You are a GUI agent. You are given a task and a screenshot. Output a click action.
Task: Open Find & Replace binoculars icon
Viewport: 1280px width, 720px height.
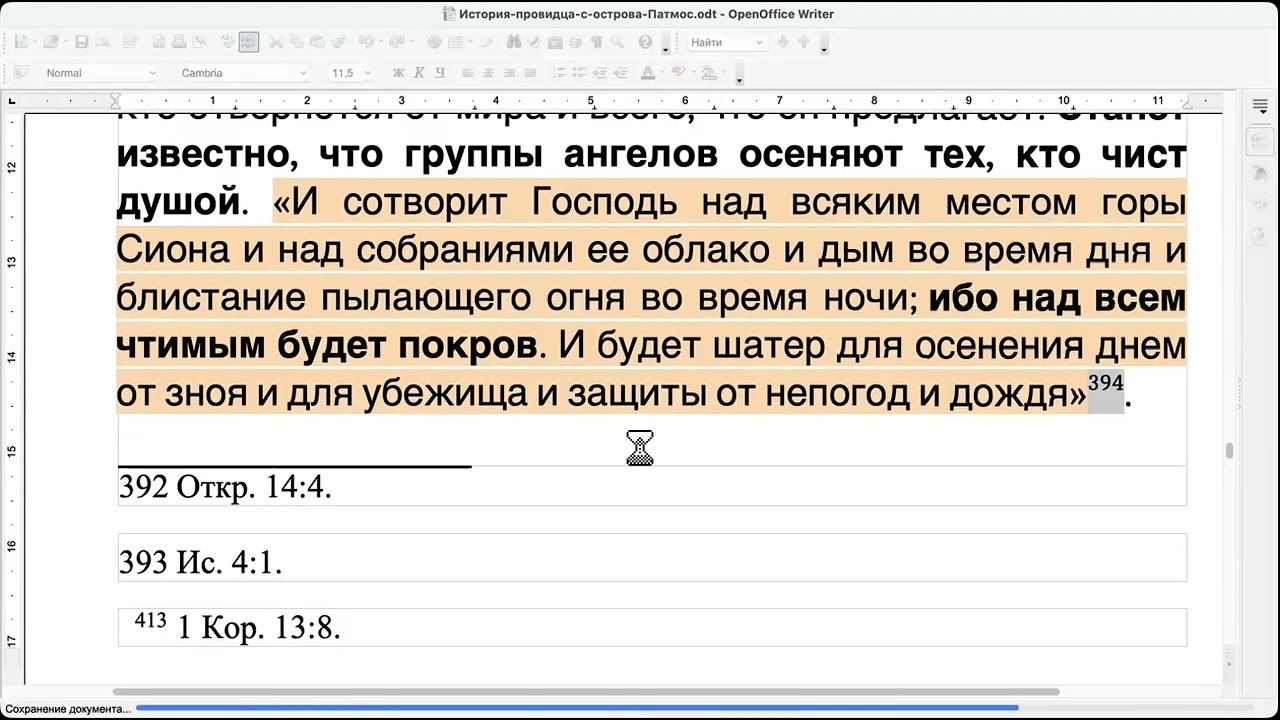513,42
